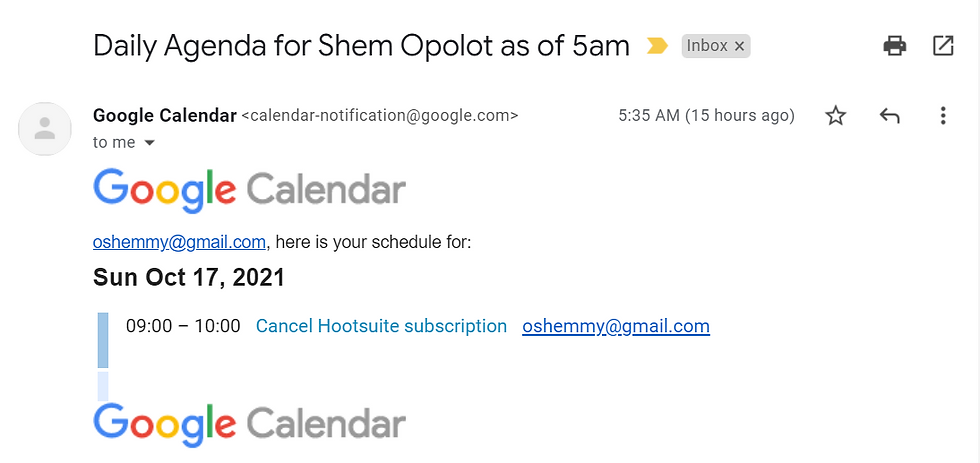Image resolution: width=980 pixels, height=463 pixels.
Task: Click the oshemmy@gmail.com link in event row
Action: [616, 326]
